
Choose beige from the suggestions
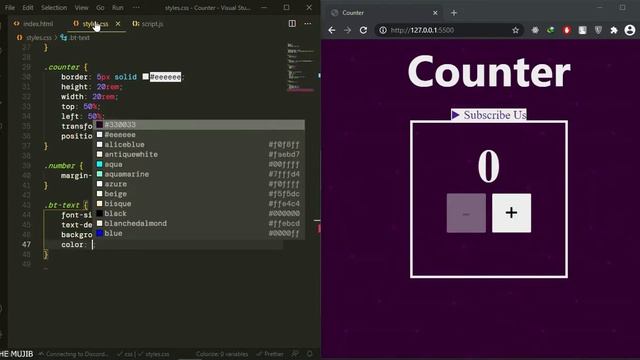pyautogui.click(x=200, y=194)
